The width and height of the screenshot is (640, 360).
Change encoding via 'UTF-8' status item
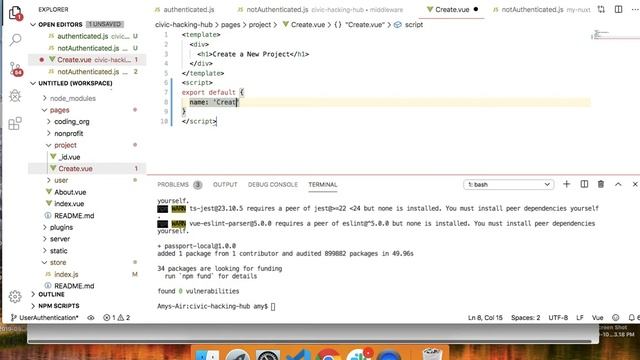click(558, 318)
